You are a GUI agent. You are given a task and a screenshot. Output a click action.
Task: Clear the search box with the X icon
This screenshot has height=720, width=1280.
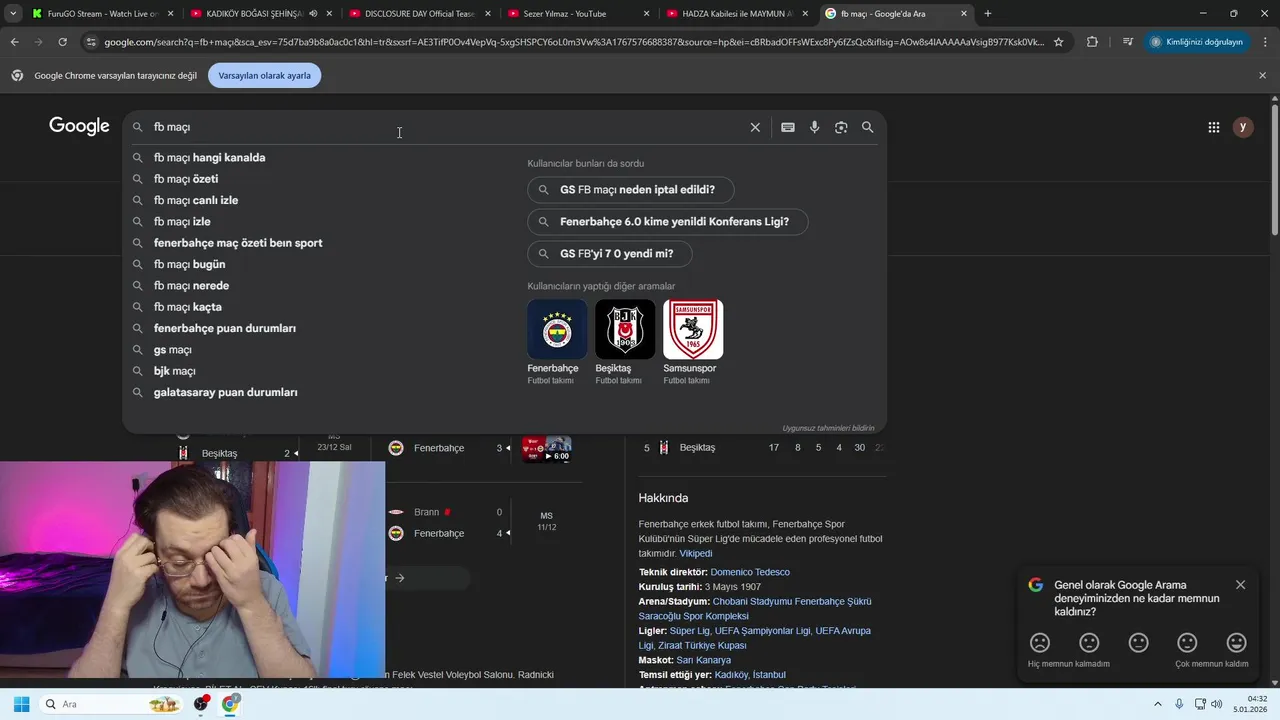coord(755,127)
